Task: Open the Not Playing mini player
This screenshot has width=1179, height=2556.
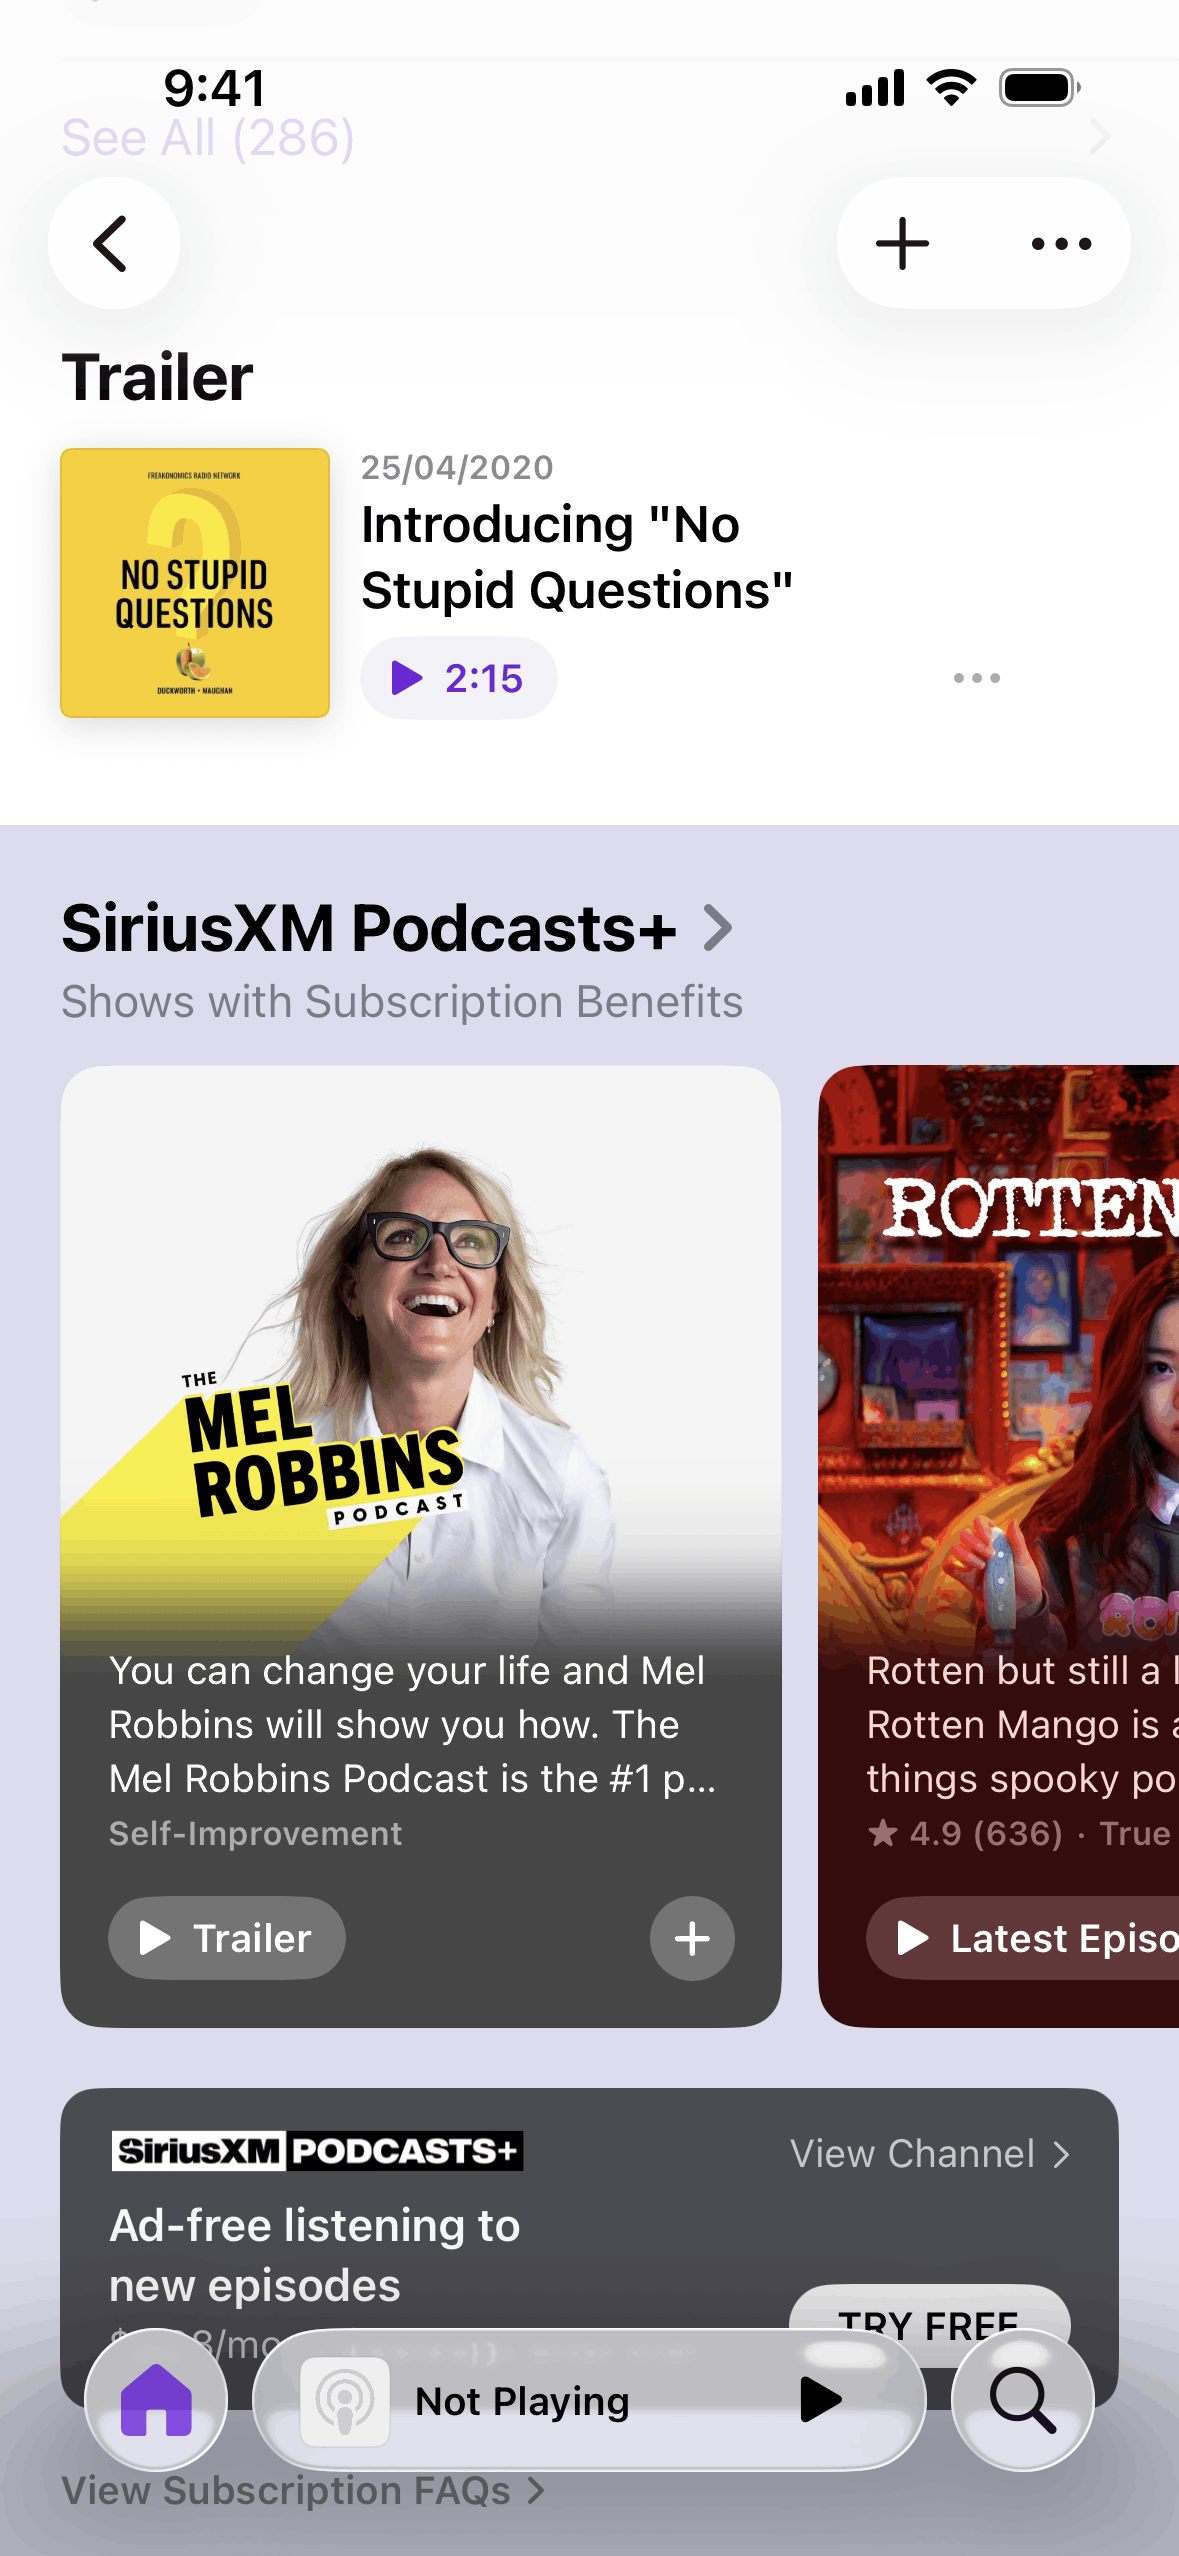Action: [x=589, y=2399]
